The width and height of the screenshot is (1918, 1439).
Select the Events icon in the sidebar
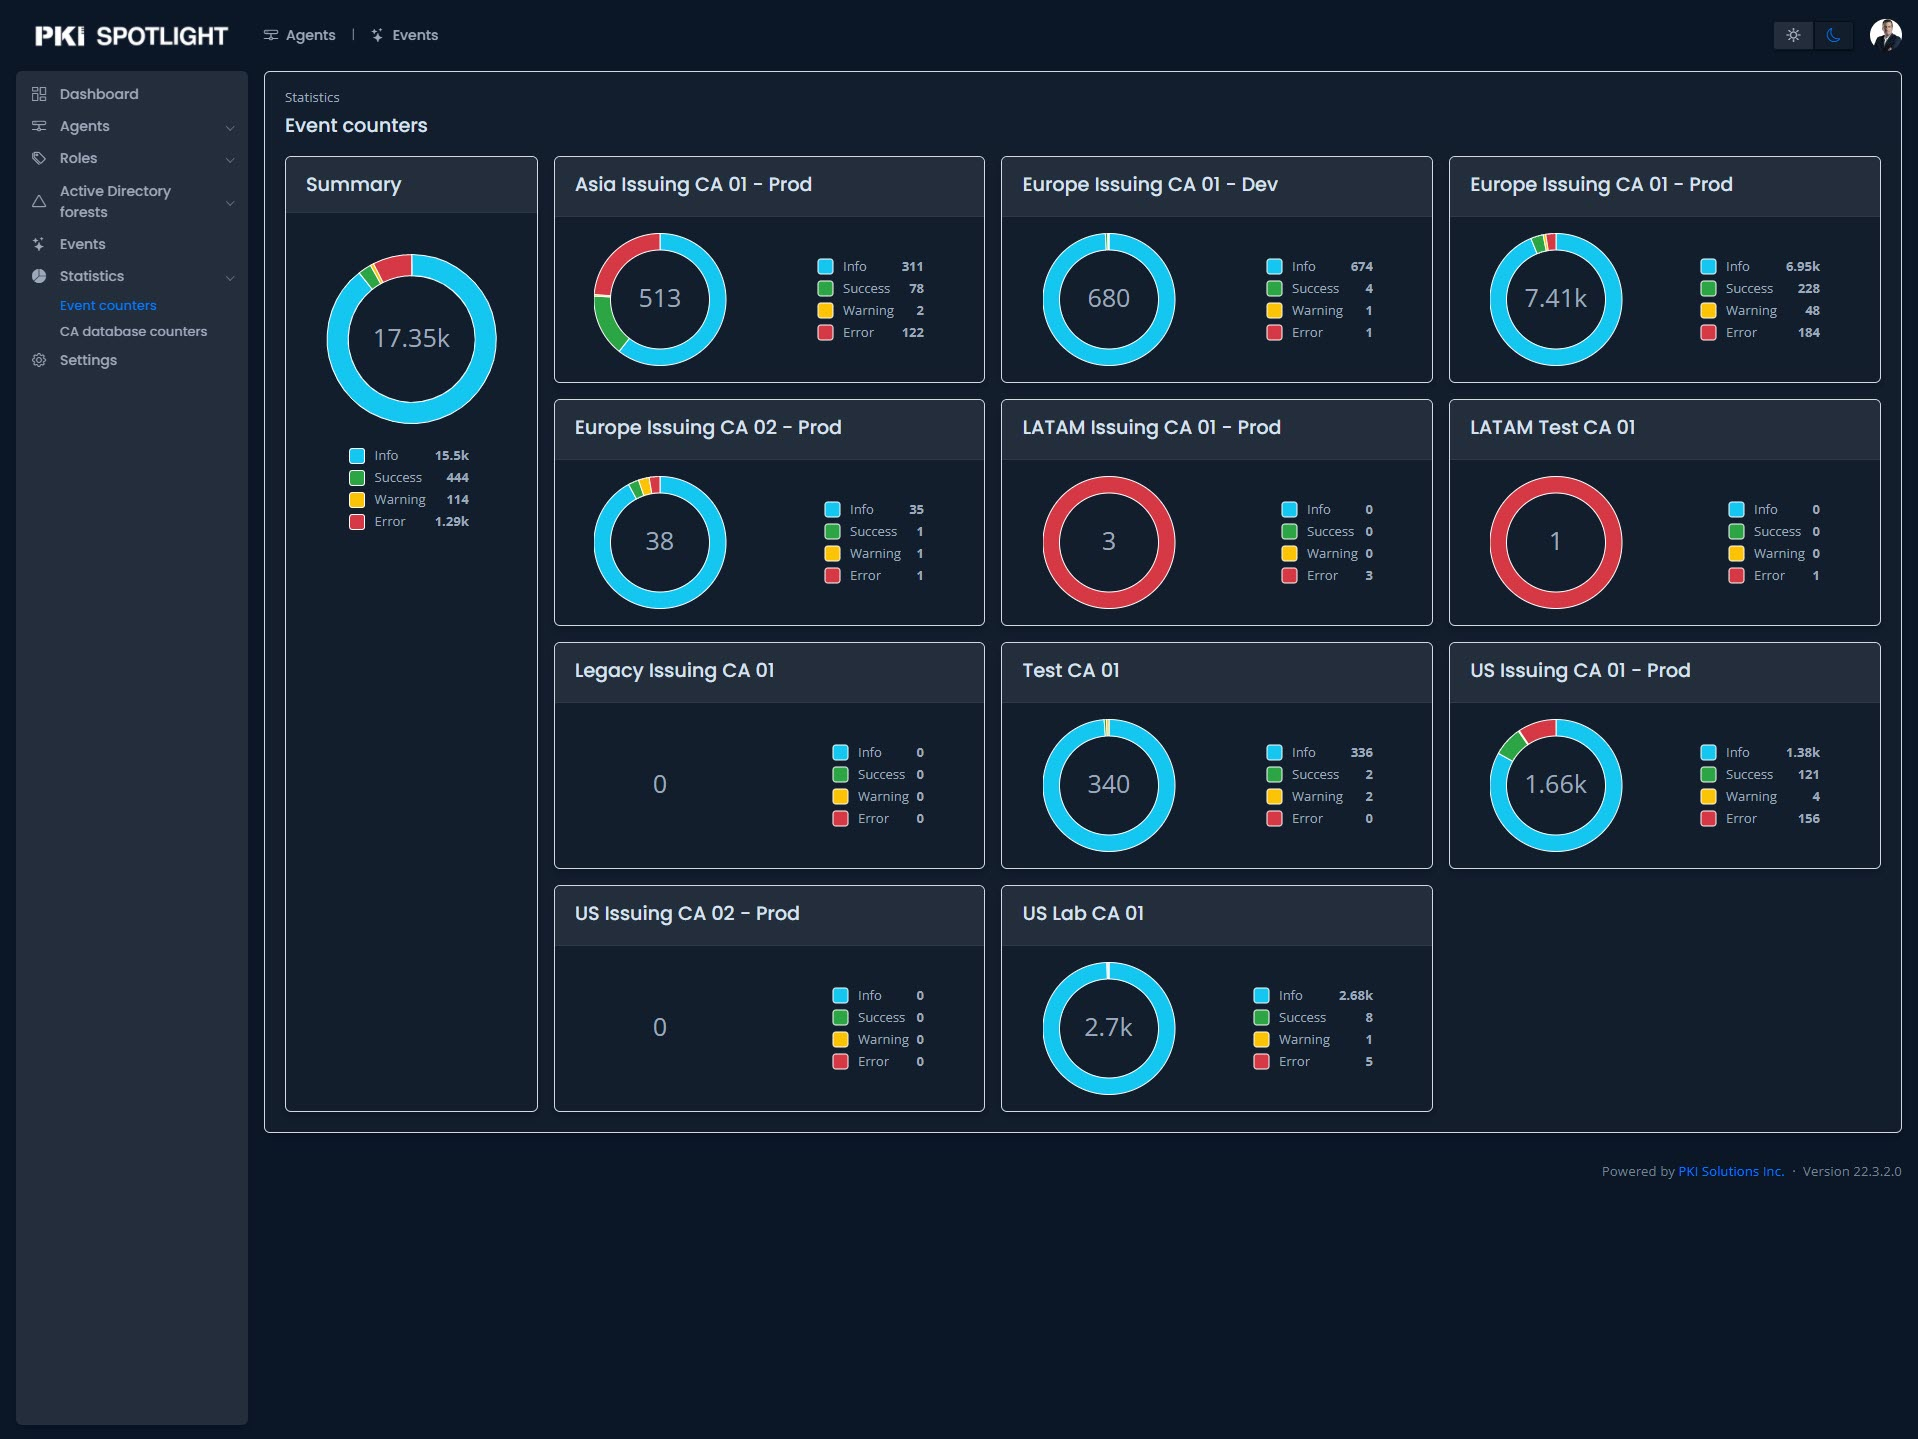(x=38, y=244)
